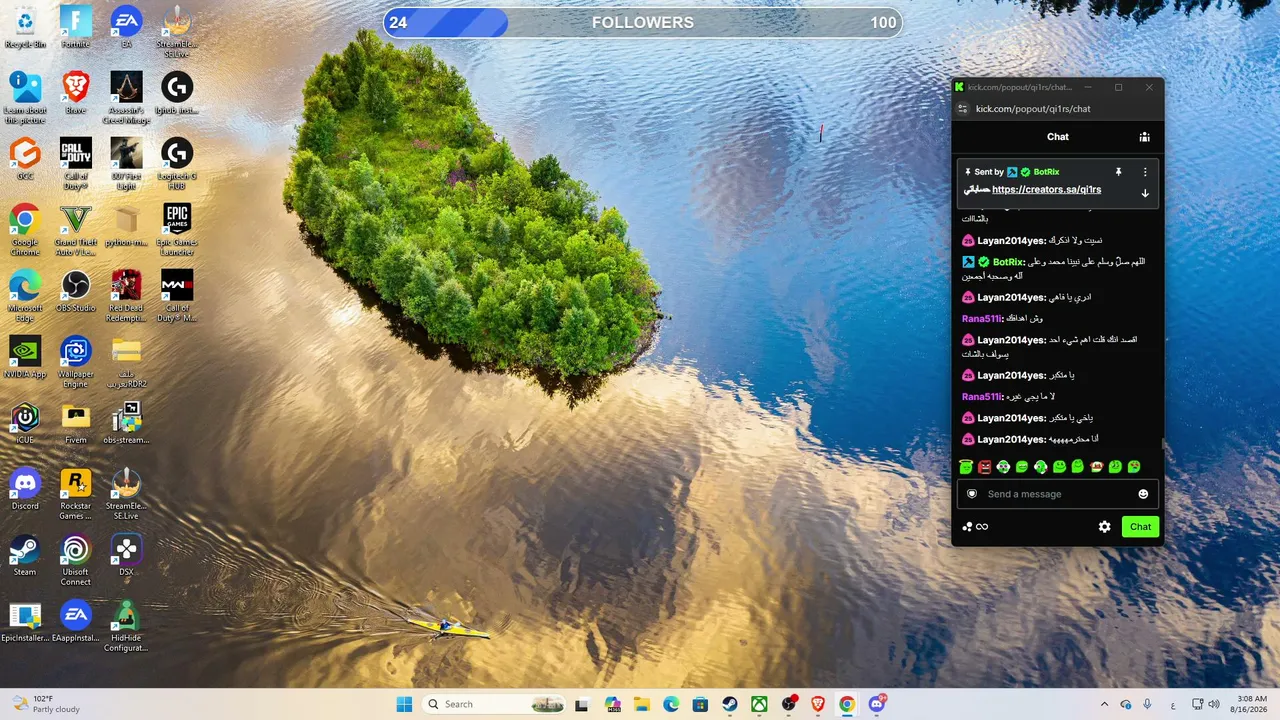
Task: Open the Windows Start menu
Action: coord(404,704)
